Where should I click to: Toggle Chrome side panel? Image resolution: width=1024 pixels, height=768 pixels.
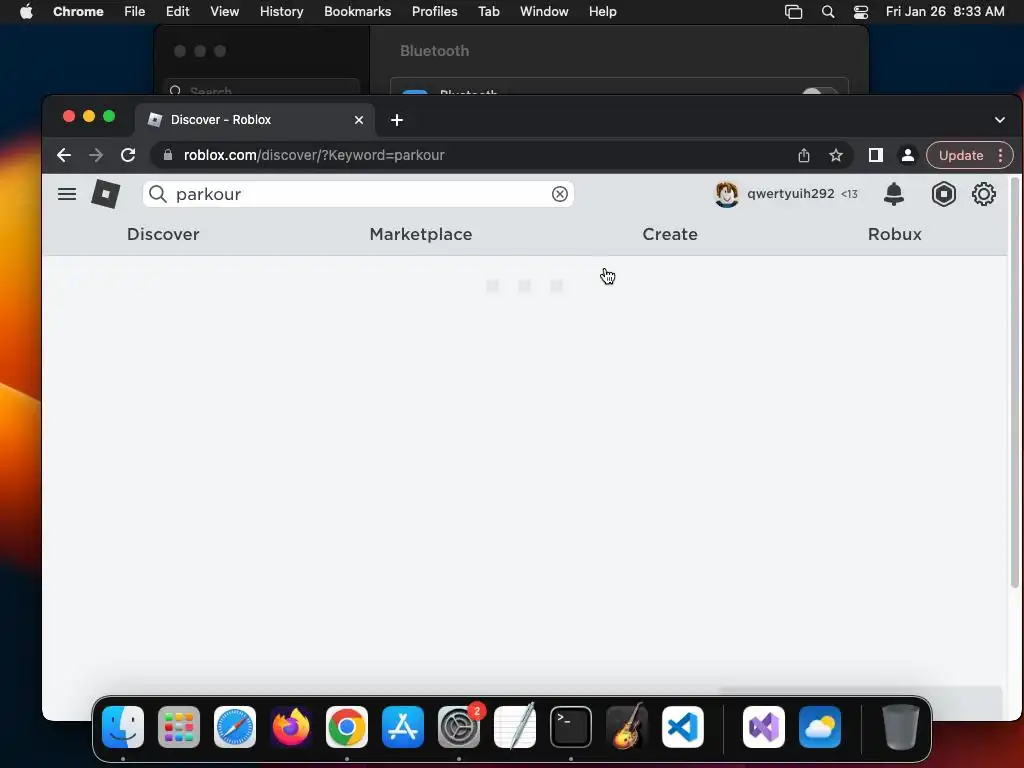coord(876,155)
